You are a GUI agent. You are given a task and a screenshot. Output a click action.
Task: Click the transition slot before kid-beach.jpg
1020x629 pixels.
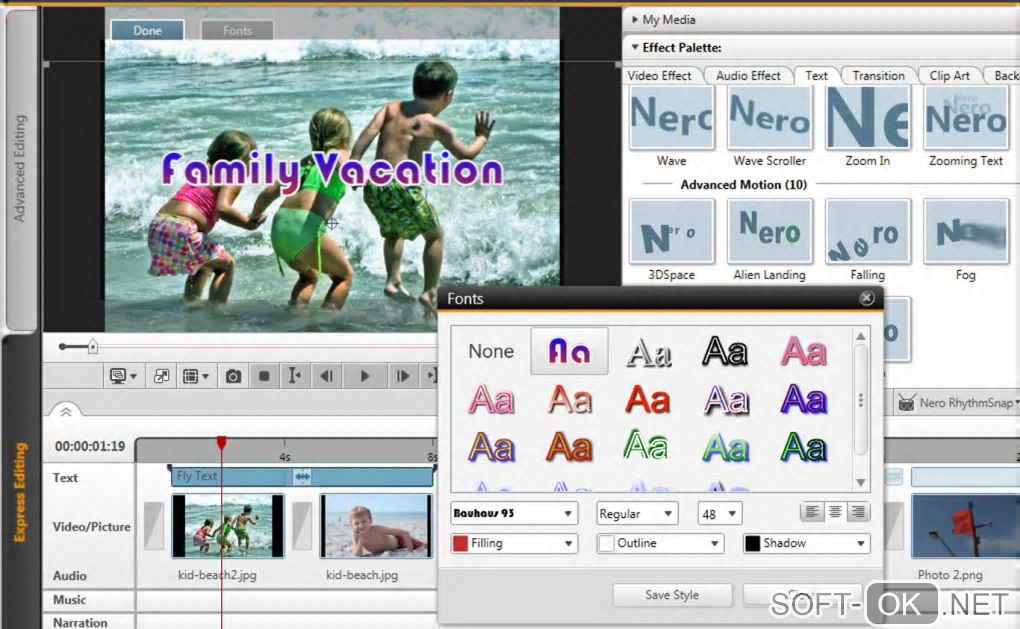click(x=302, y=526)
